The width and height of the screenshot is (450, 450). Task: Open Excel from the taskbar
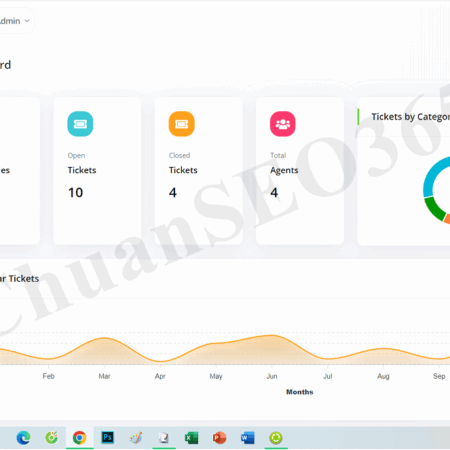point(191,438)
